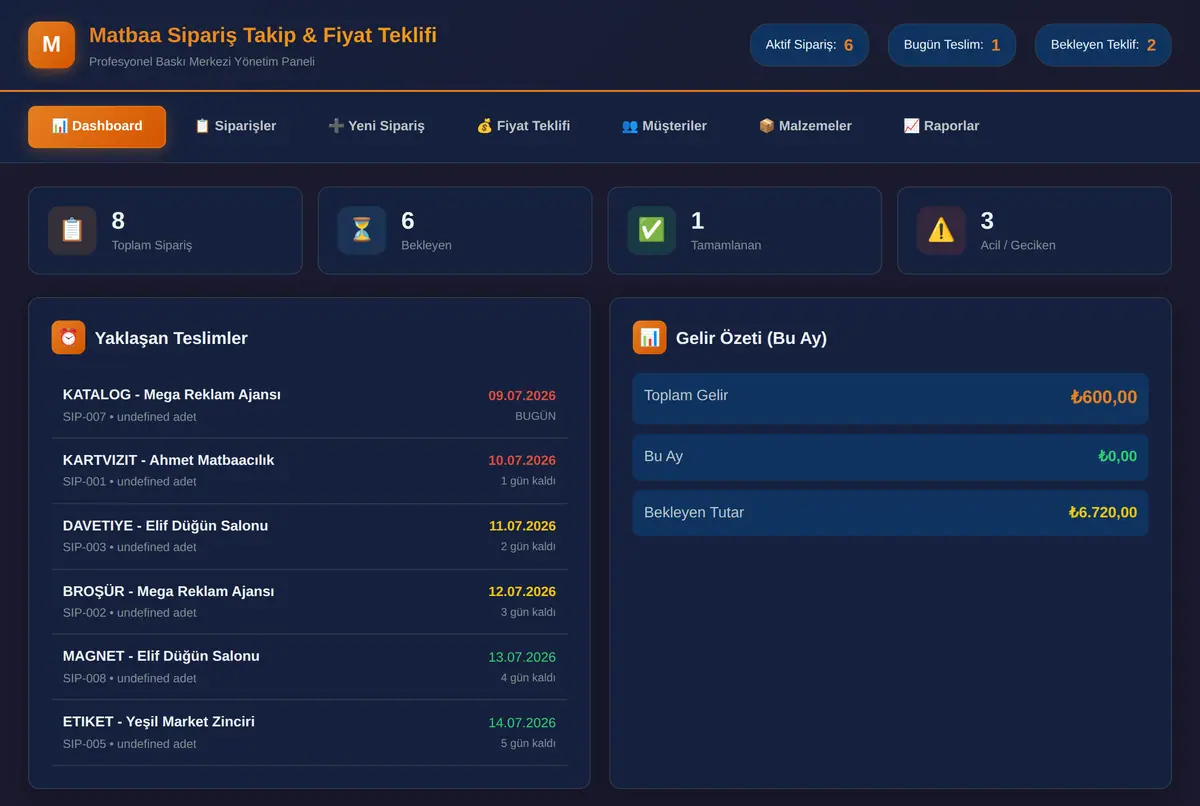Click the SIP-008 order code line
This screenshot has width=1200, height=806.
pos(129,678)
